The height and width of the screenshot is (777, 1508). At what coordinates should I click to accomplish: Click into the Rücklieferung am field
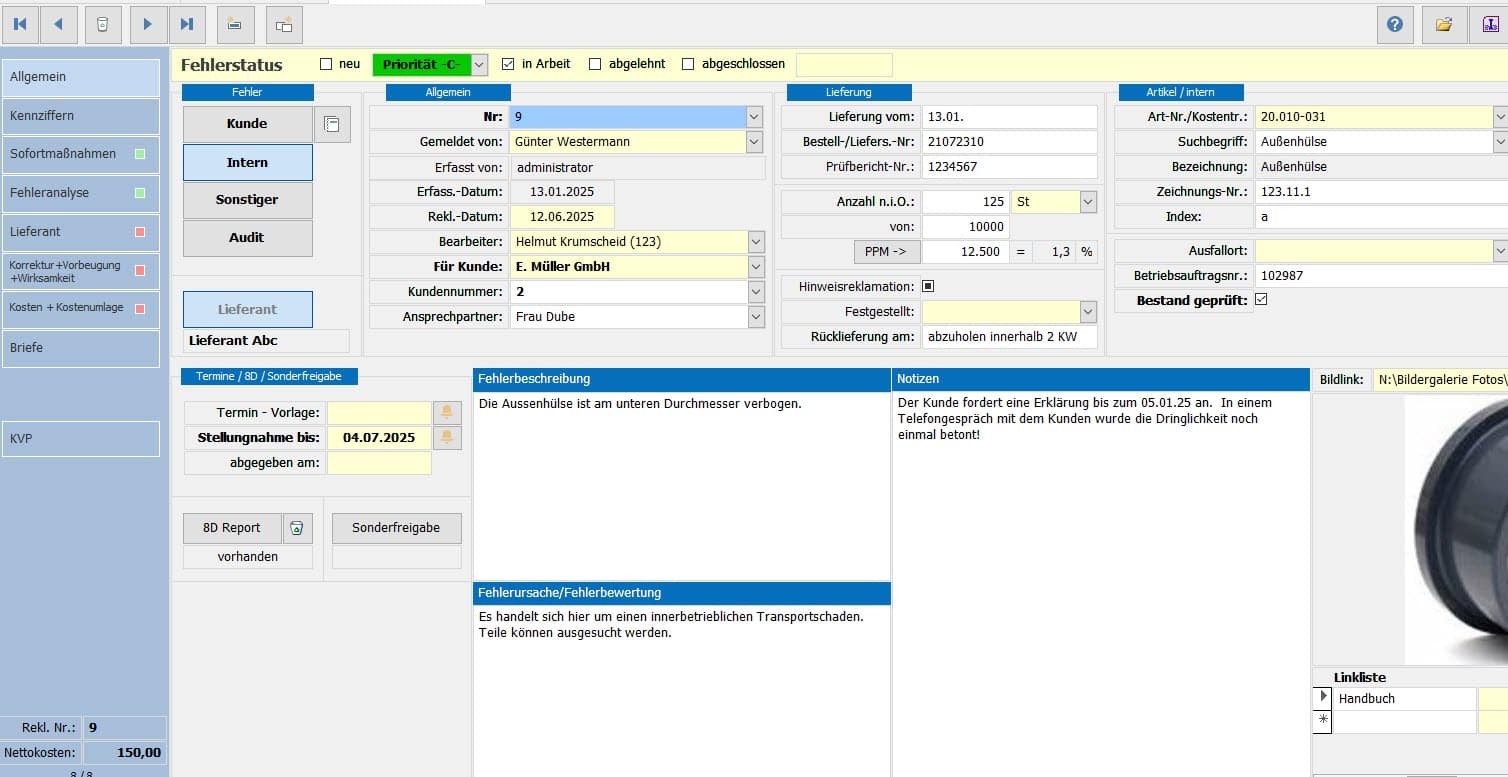(1008, 337)
